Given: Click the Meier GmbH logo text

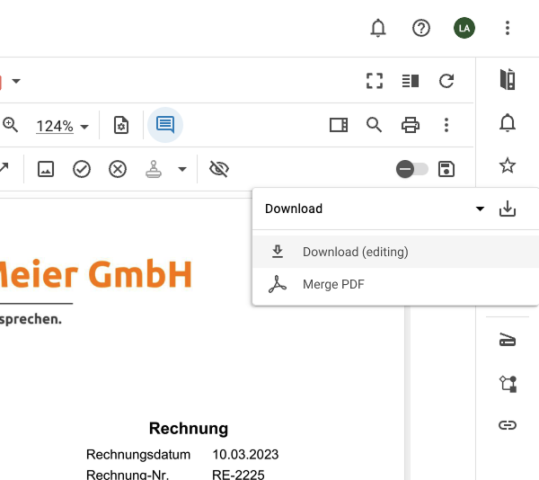Looking at the screenshot, I should tap(95, 274).
